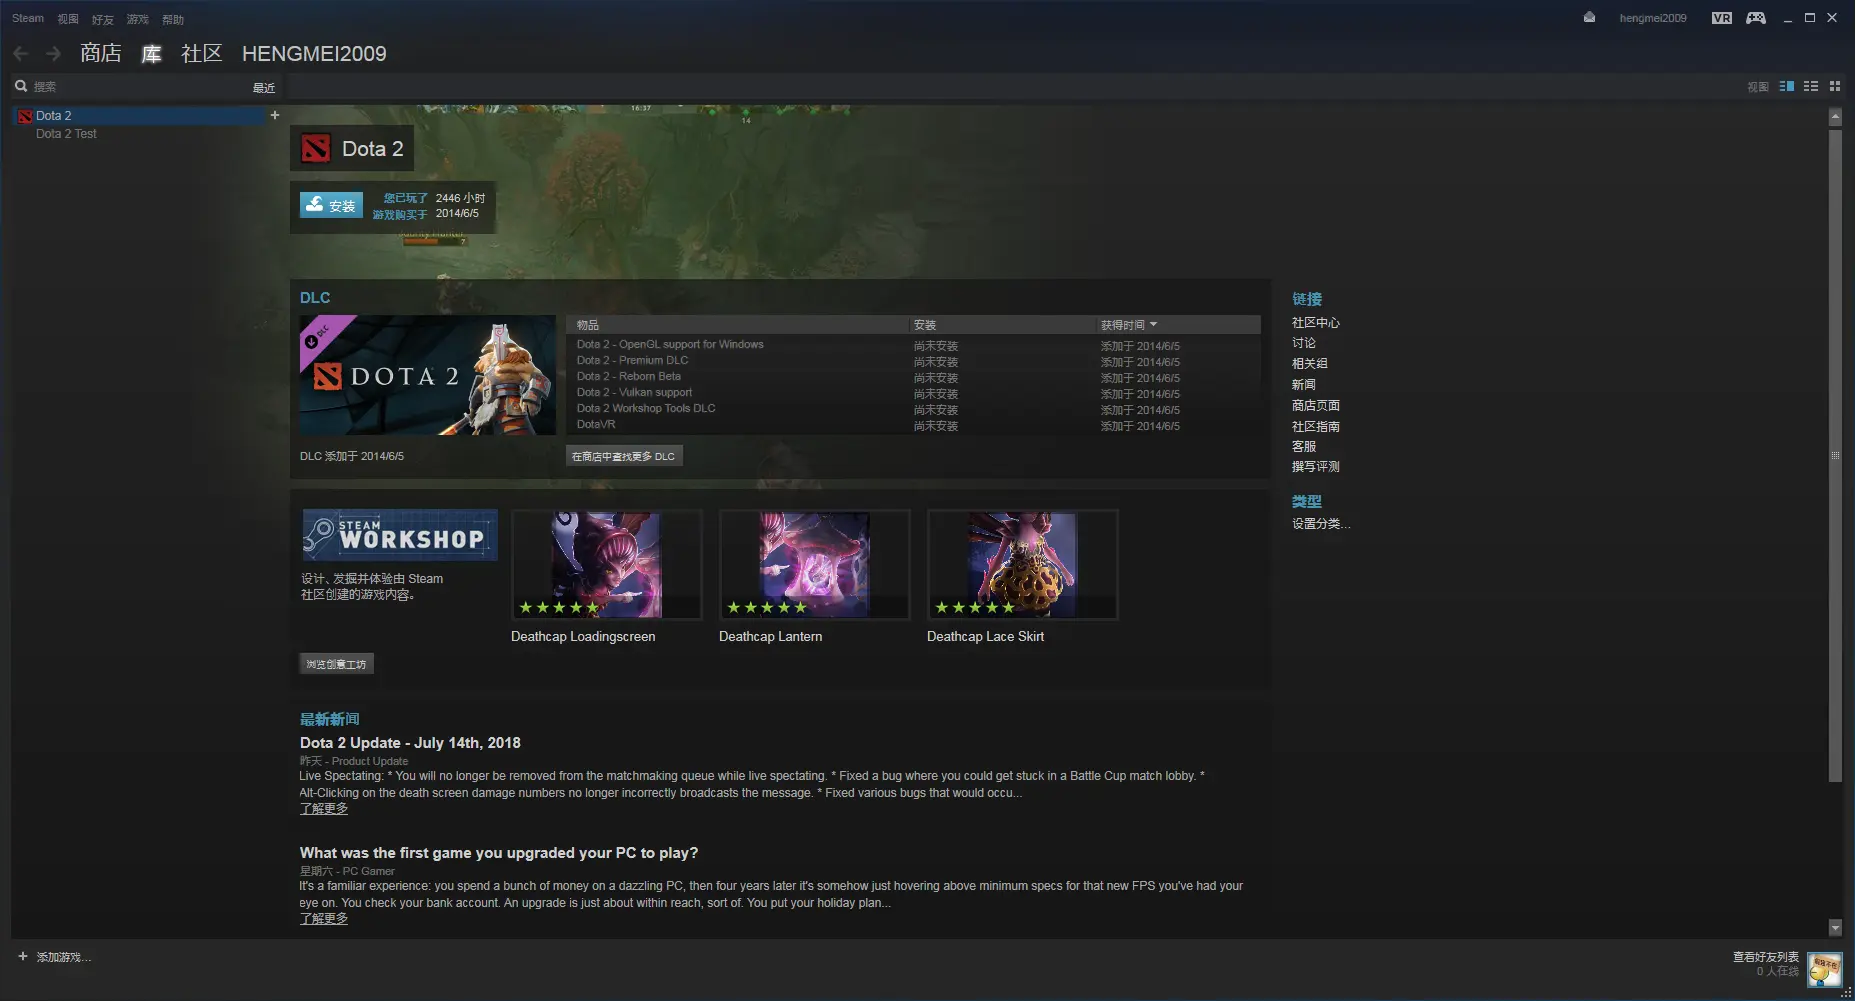The image size is (1855, 1001).
Task: Click the DOTA 2 DLC banner image
Action: [428, 375]
